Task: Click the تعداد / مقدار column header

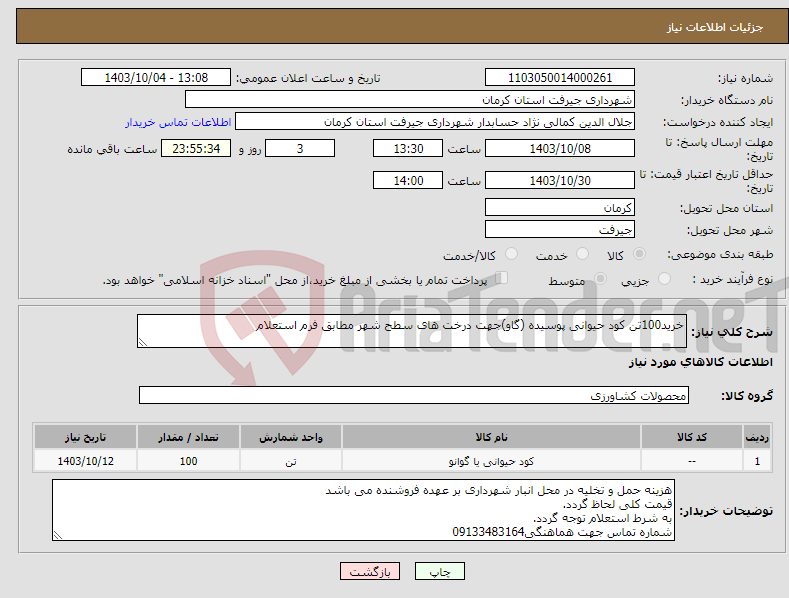Action: point(188,437)
